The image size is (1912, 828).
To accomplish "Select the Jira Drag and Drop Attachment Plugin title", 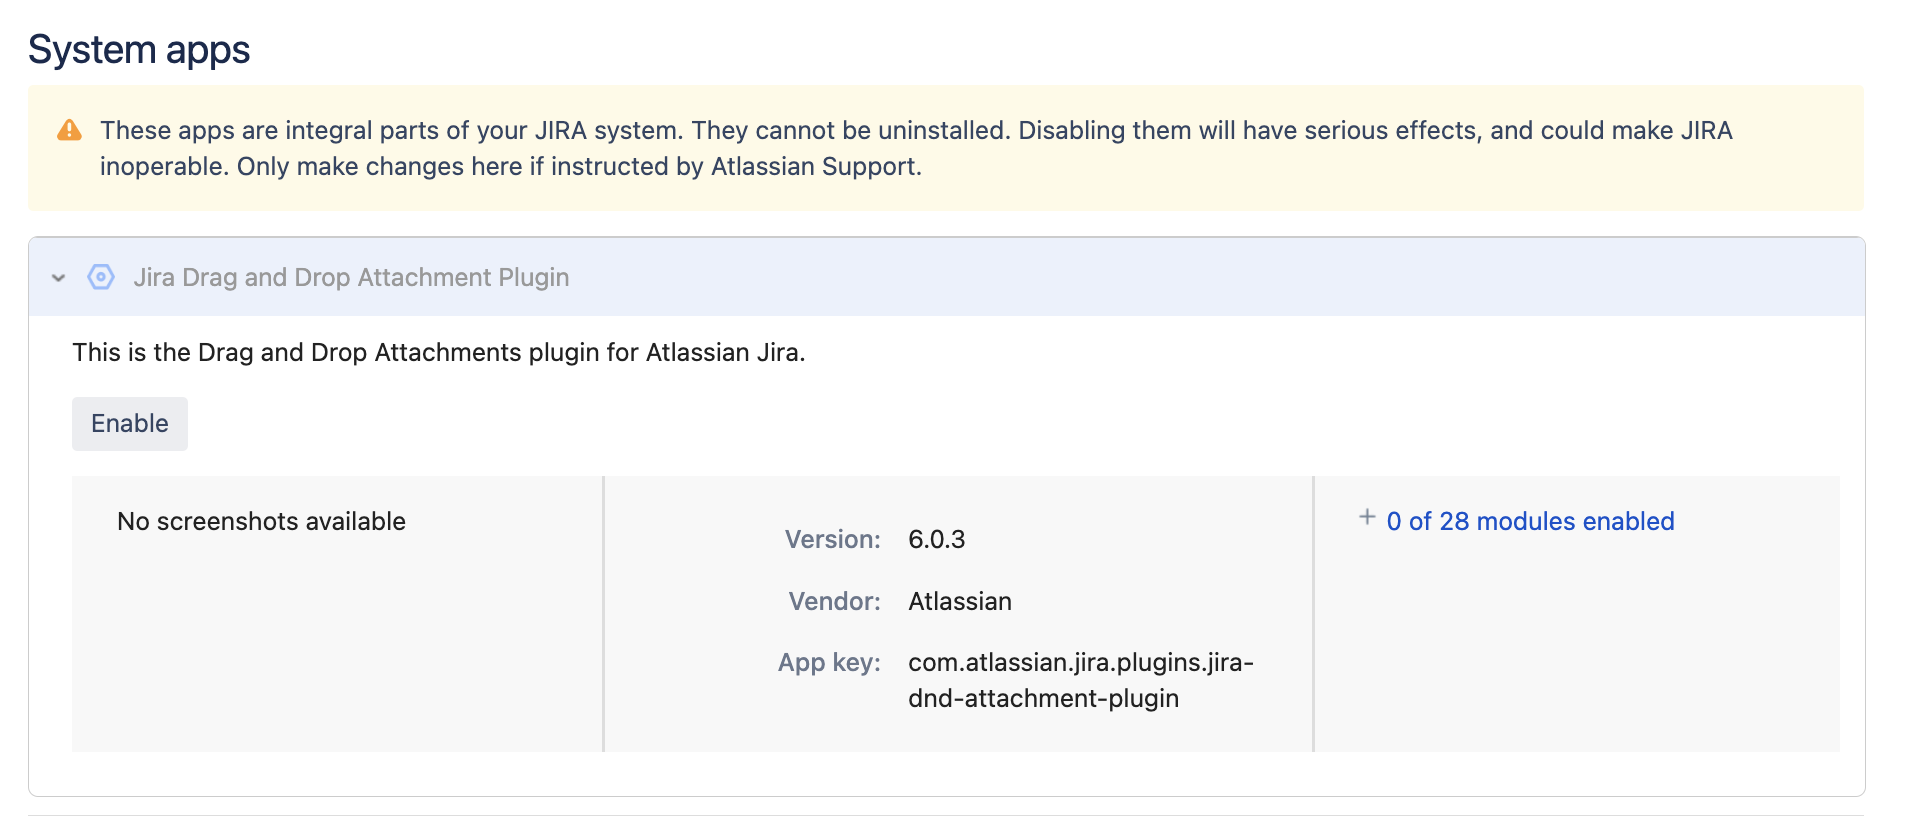I will [351, 277].
